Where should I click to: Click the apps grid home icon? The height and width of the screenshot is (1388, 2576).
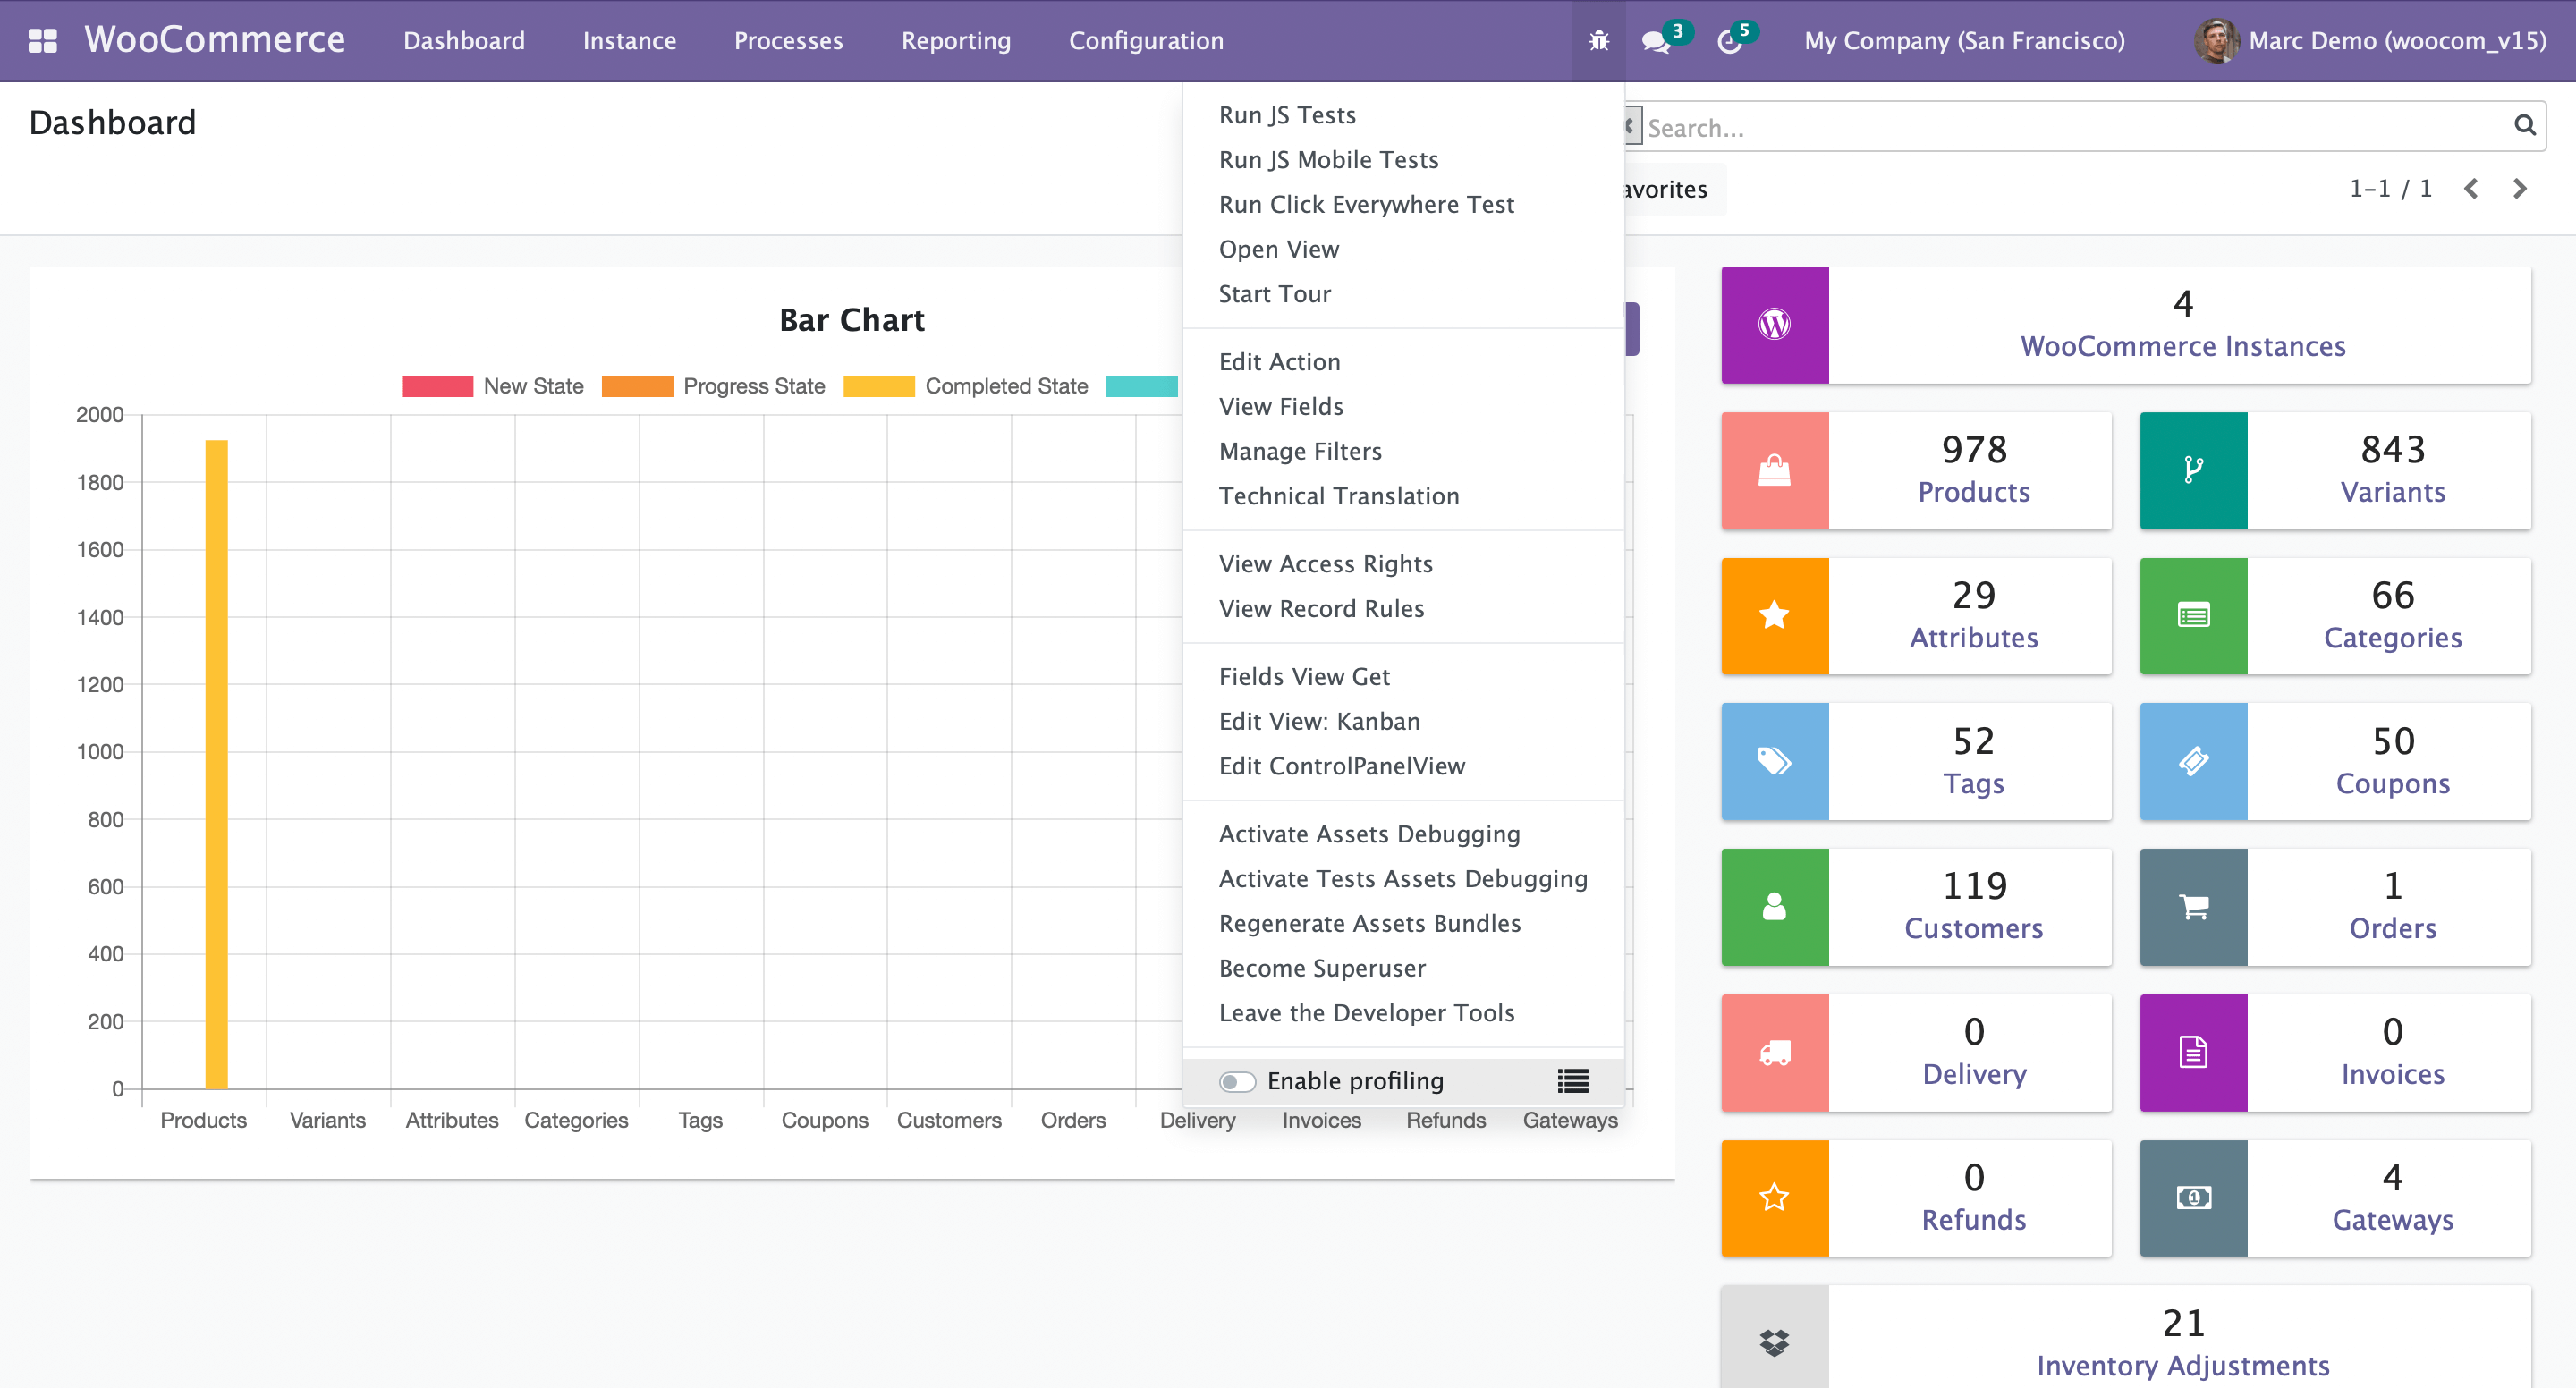coord(42,41)
